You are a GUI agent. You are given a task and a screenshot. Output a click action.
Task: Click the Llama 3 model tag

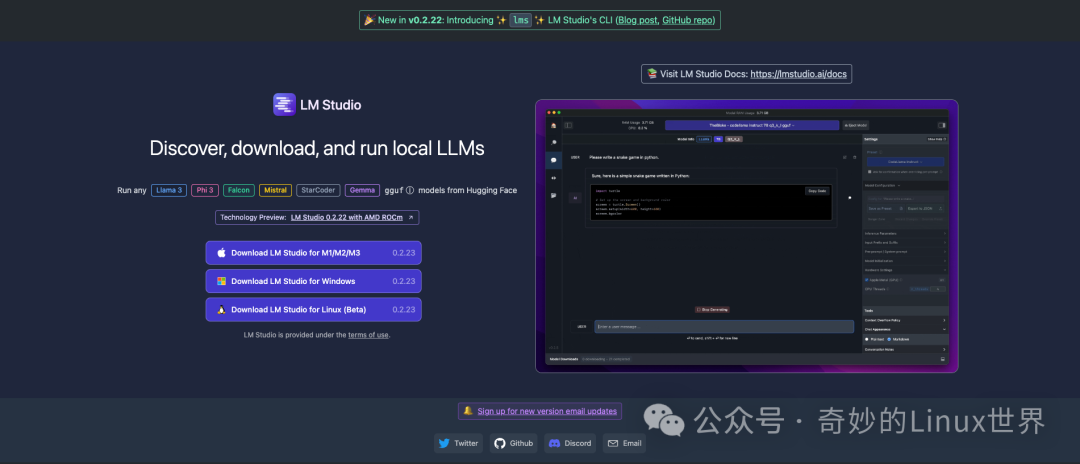pyautogui.click(x=169, y=191)
